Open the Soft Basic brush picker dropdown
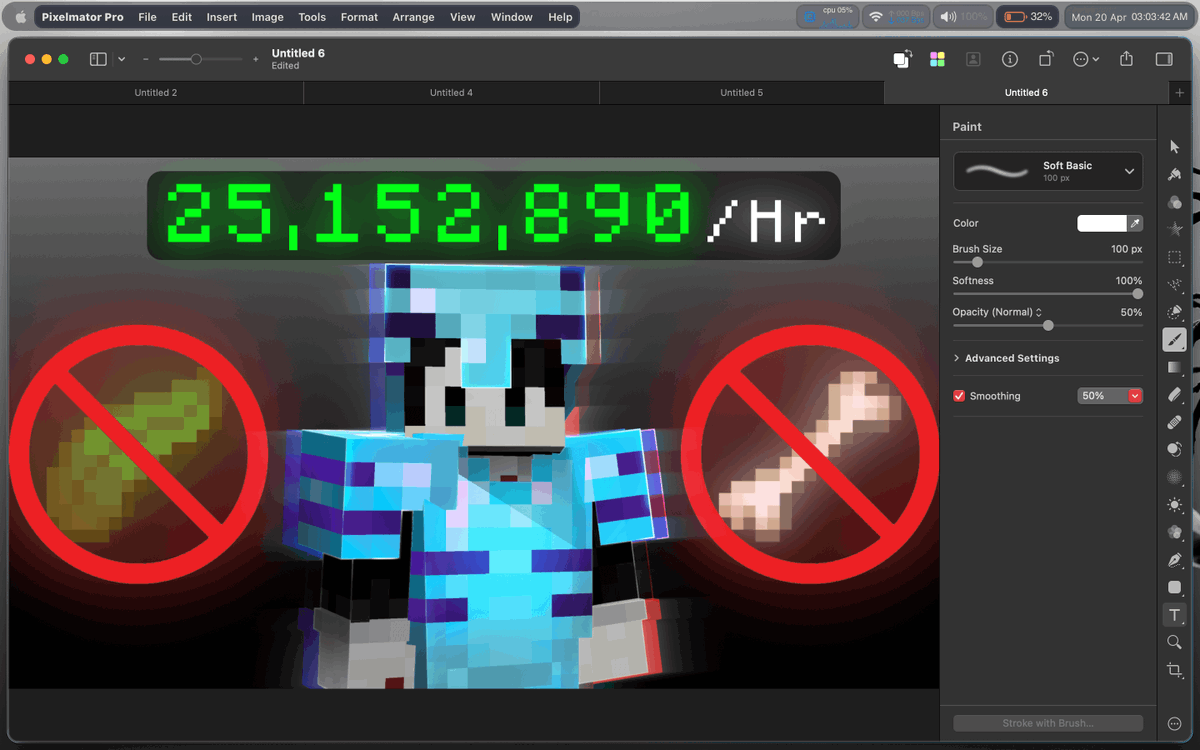The width and height of the screenshot is (1200, 750). pos(1047,171)
